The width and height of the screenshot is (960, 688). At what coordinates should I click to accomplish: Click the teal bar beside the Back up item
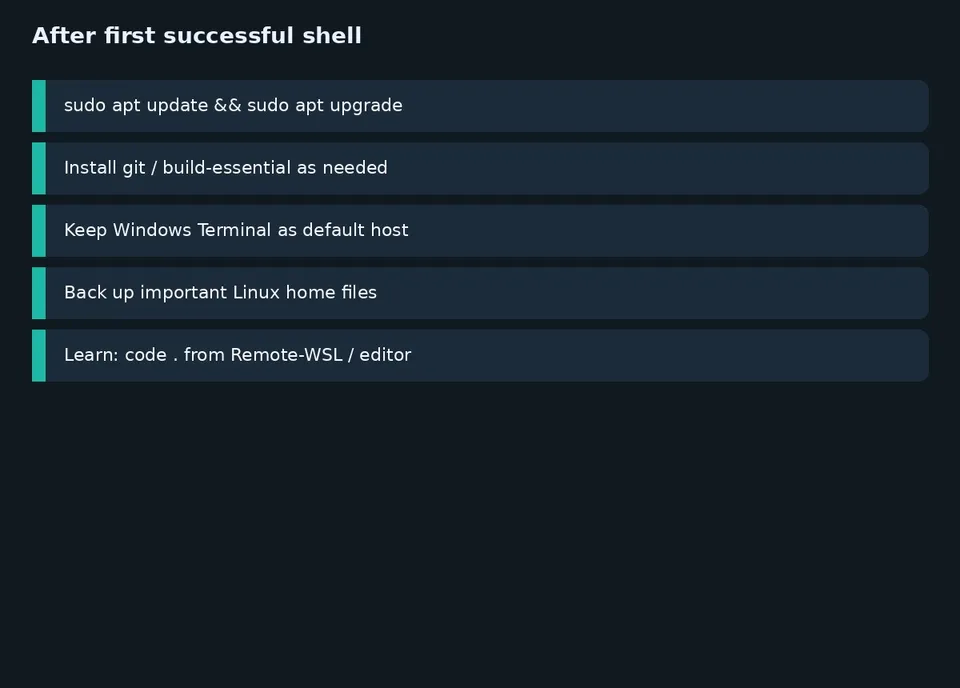point(39,293)
